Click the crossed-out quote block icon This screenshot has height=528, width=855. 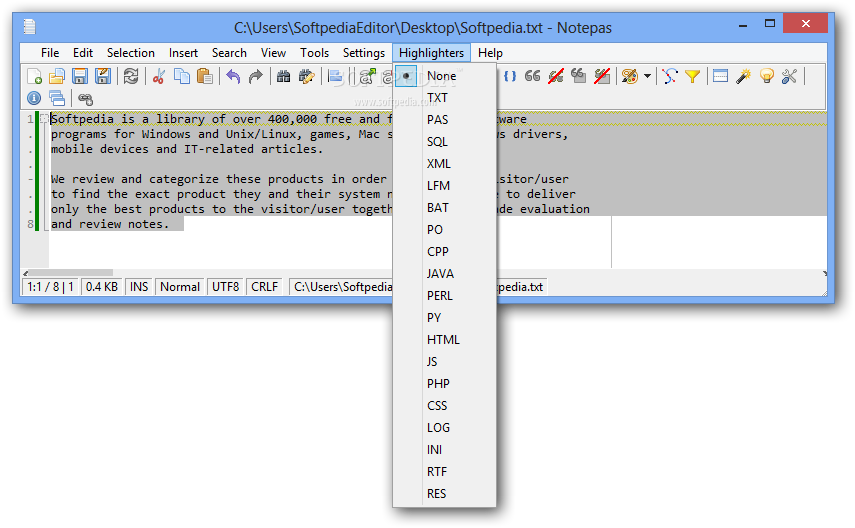pyautogui.click(x=601, y=76)
